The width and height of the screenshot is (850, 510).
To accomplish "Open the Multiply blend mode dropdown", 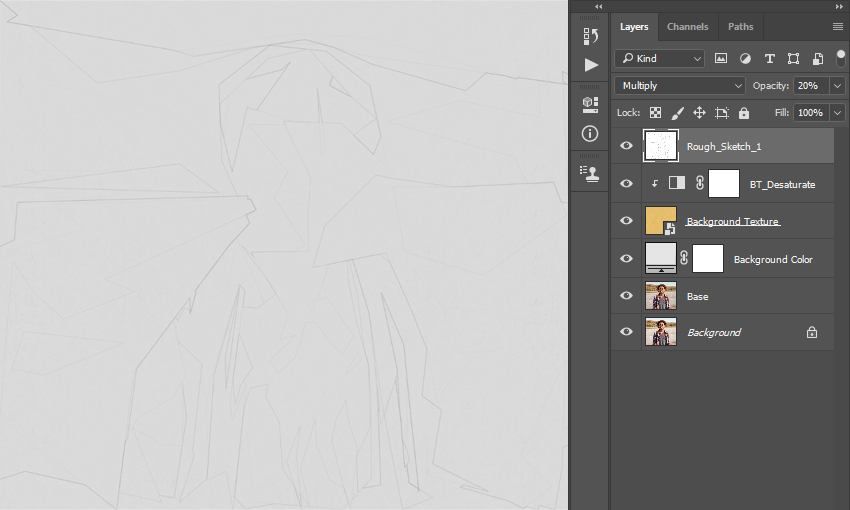I will click(x=680, y=86).
